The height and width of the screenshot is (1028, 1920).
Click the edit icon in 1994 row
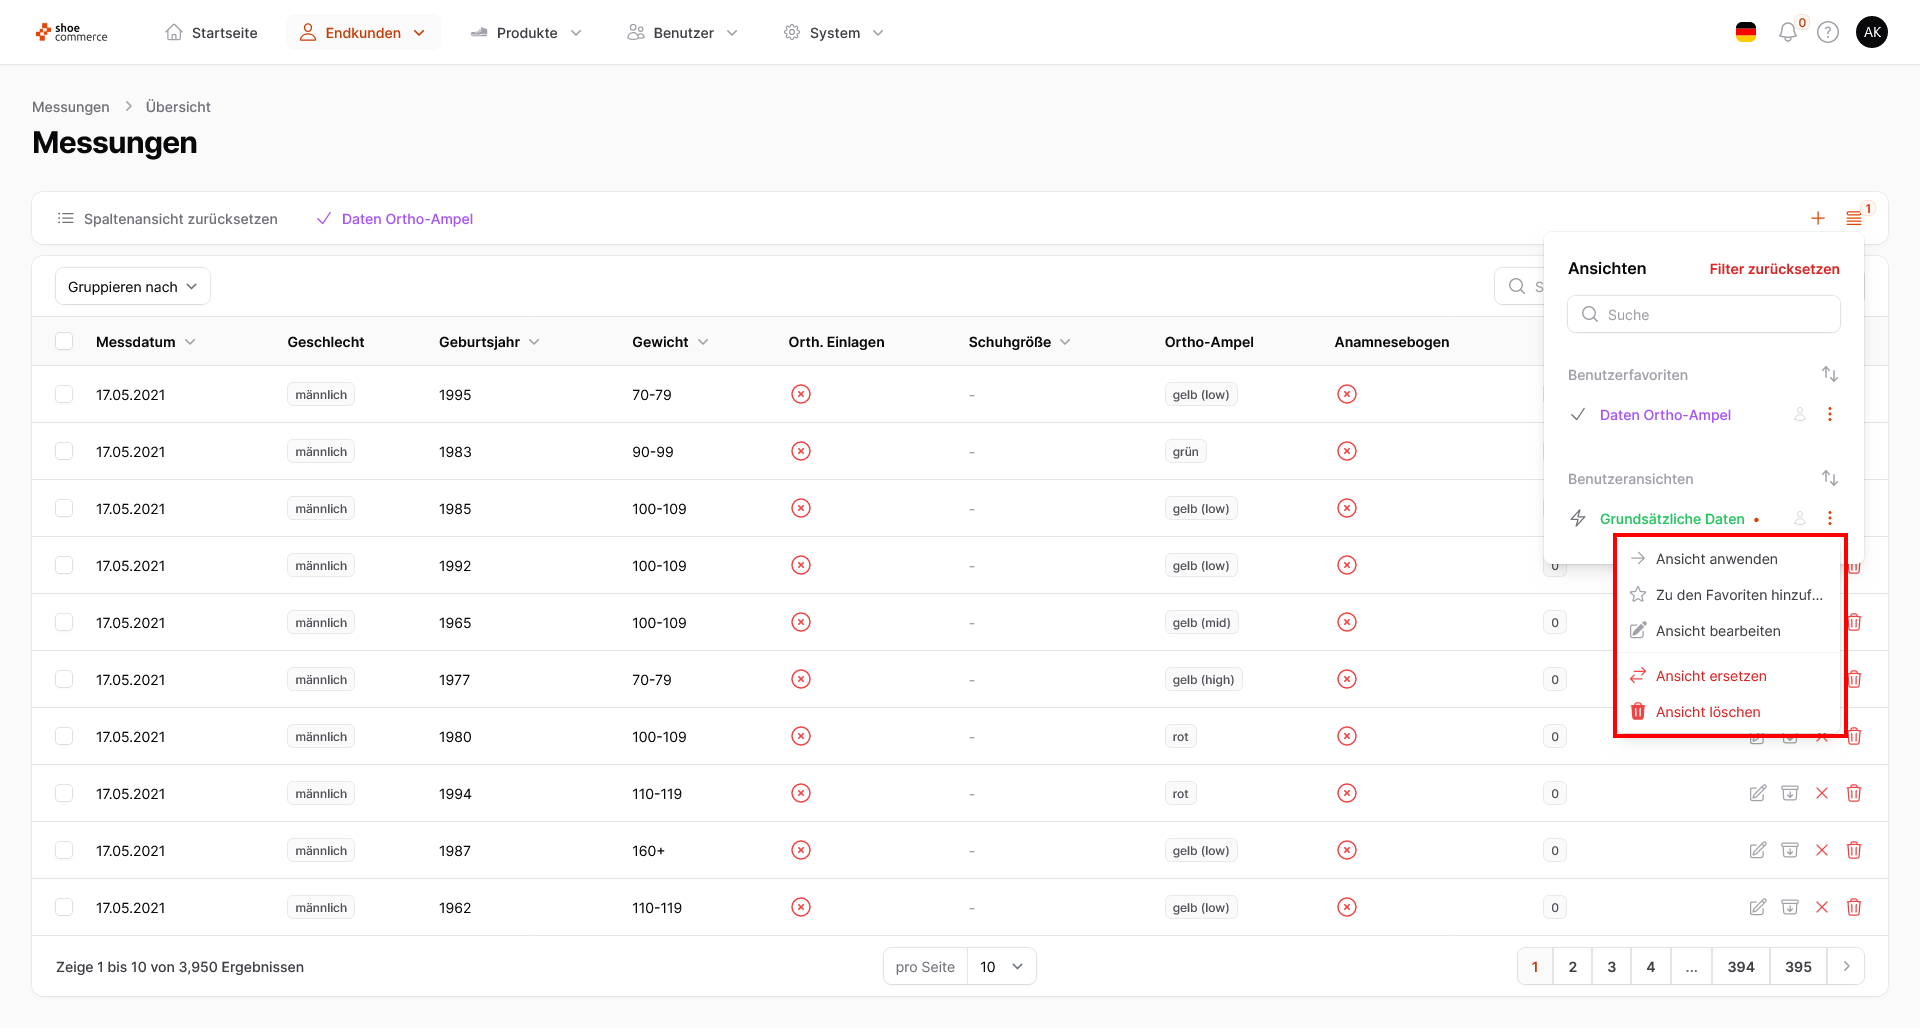click(x=1757, y=794)
